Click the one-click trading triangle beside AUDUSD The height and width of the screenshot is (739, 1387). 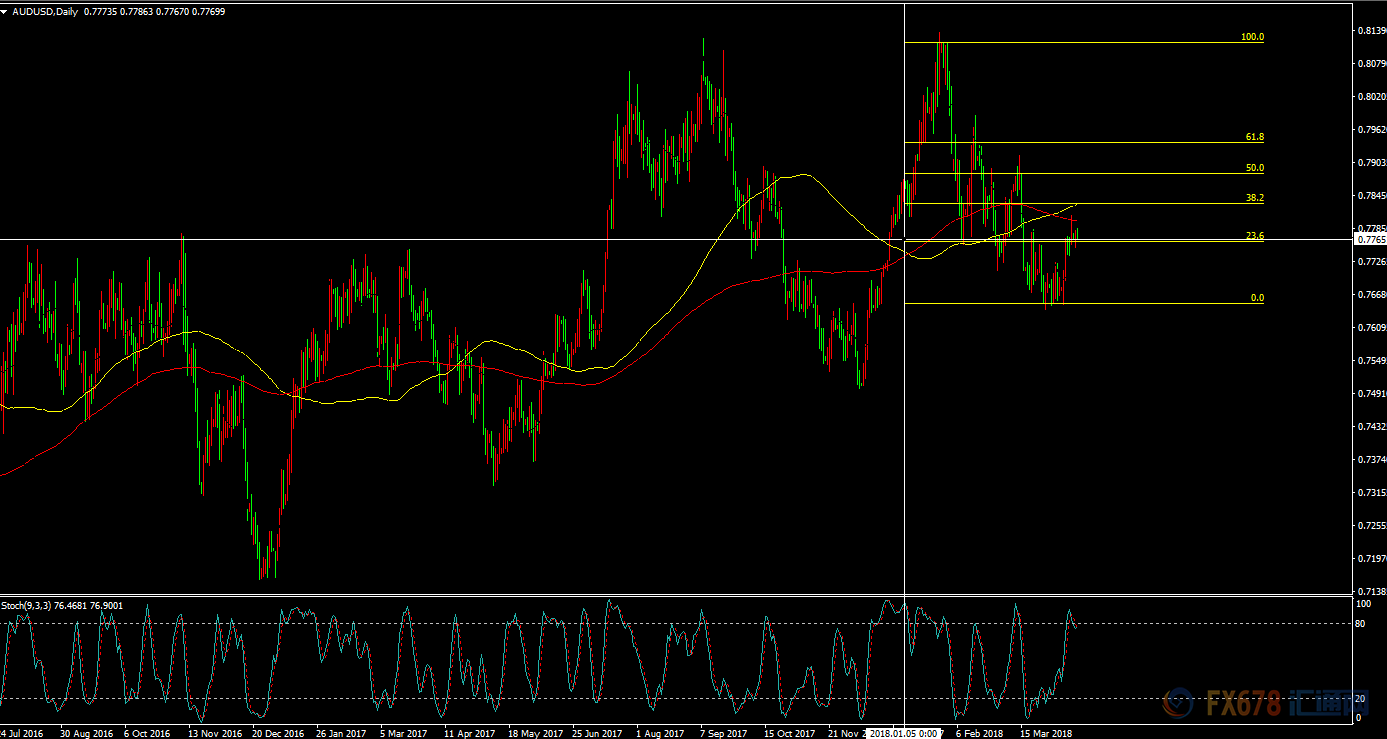tap(6, 11)
